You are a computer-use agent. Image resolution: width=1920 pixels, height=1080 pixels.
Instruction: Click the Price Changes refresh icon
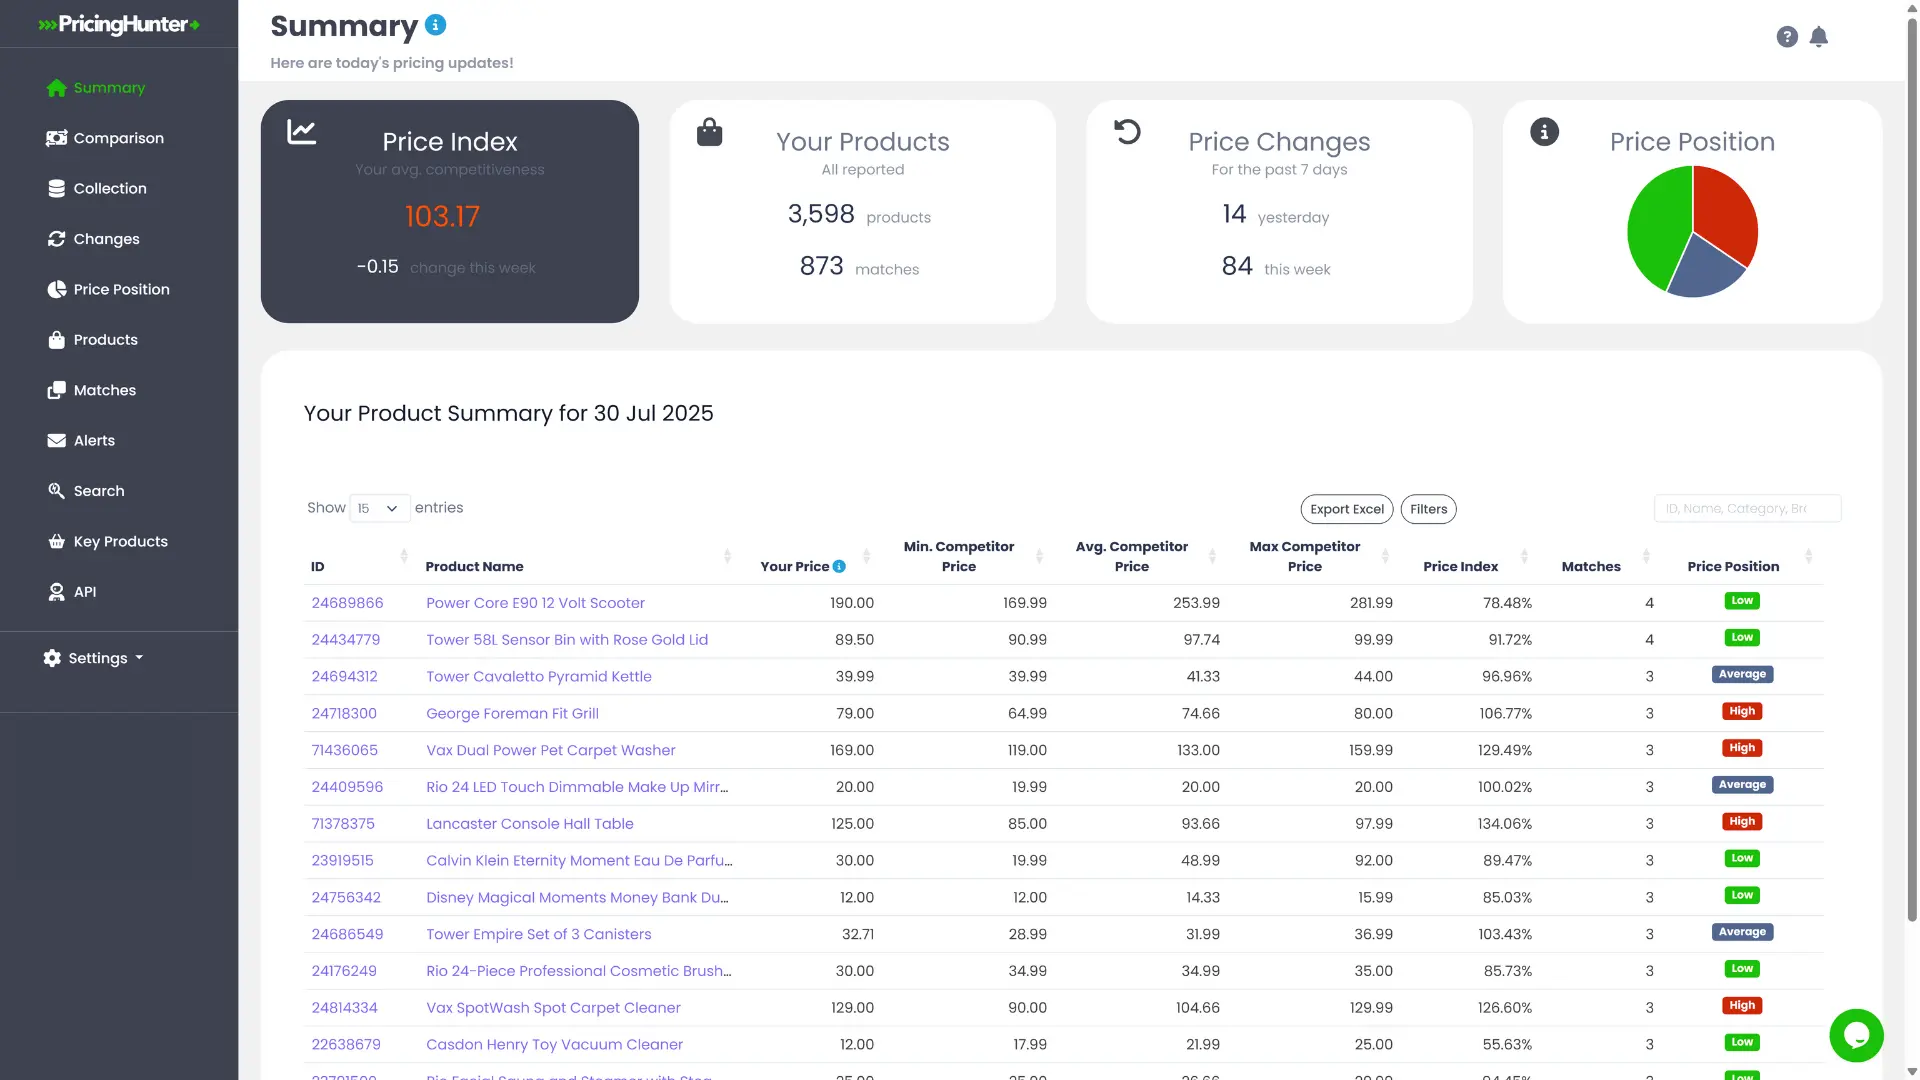point(1127,132)
